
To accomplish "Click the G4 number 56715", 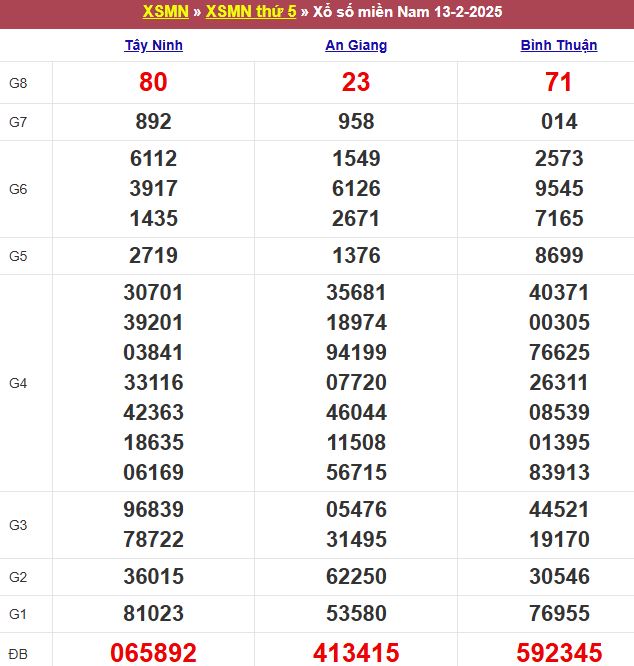I will coord(356,472).
